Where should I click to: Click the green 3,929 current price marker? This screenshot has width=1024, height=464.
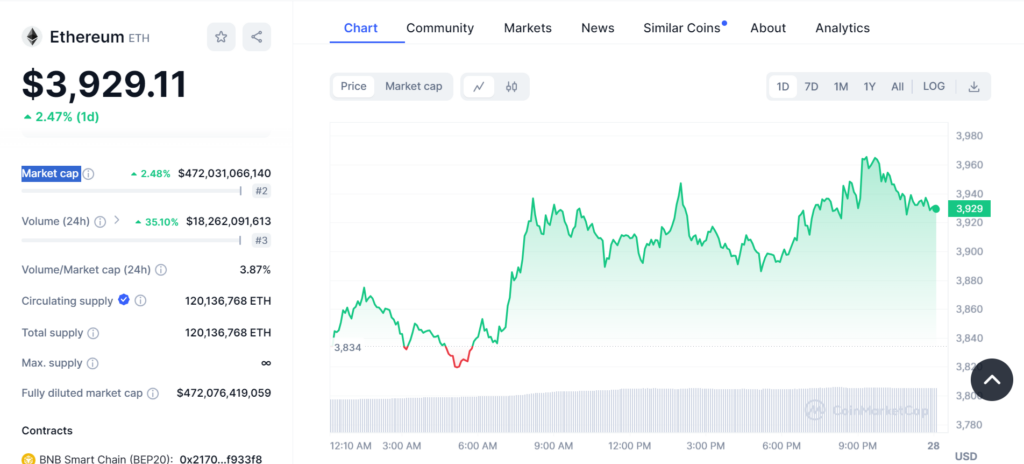coord(968,209)
